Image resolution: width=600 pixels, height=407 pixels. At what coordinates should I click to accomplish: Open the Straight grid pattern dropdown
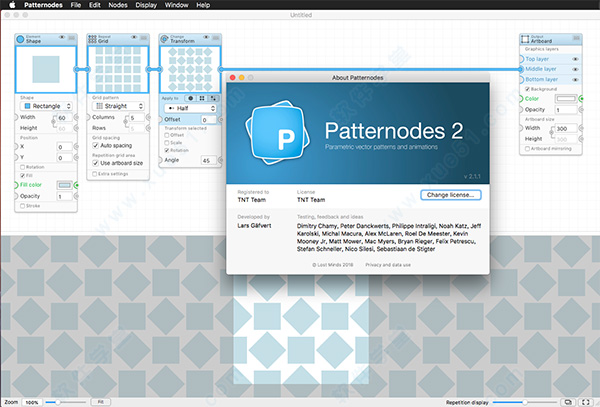pyautogui.click(x=118, y=106)
